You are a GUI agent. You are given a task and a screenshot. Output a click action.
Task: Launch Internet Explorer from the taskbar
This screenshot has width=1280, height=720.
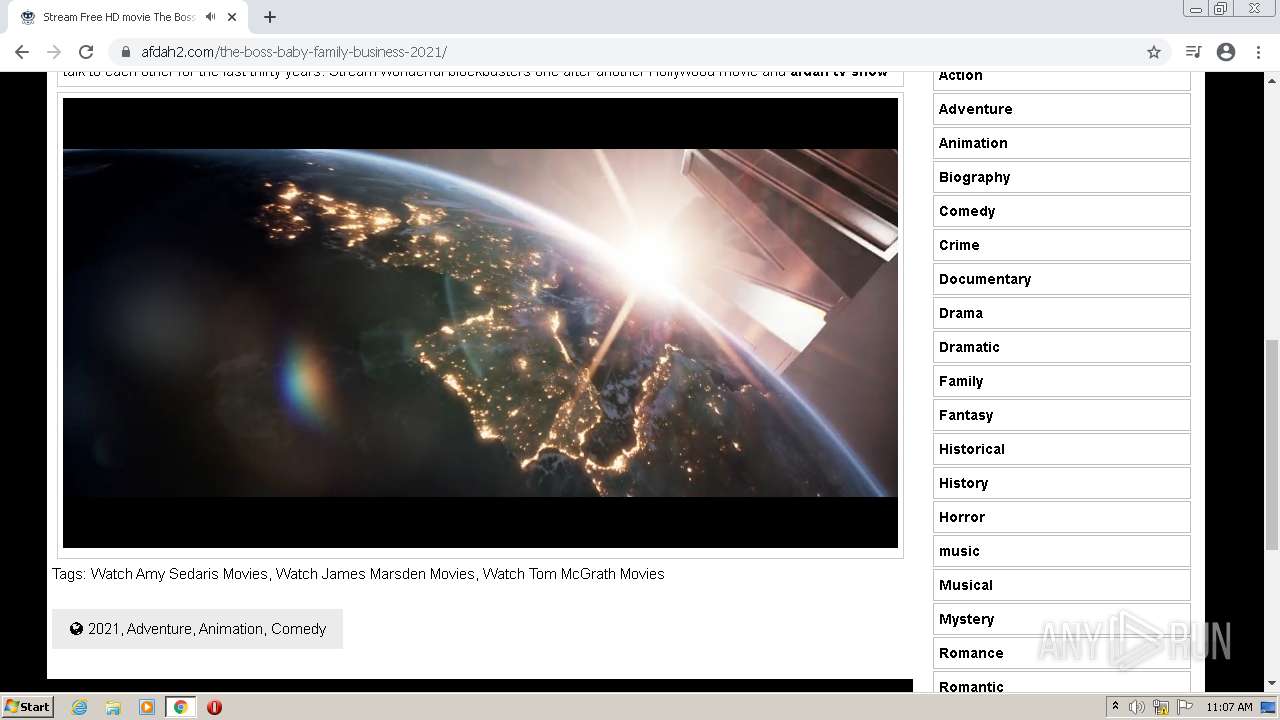click(x=79, y=707)
